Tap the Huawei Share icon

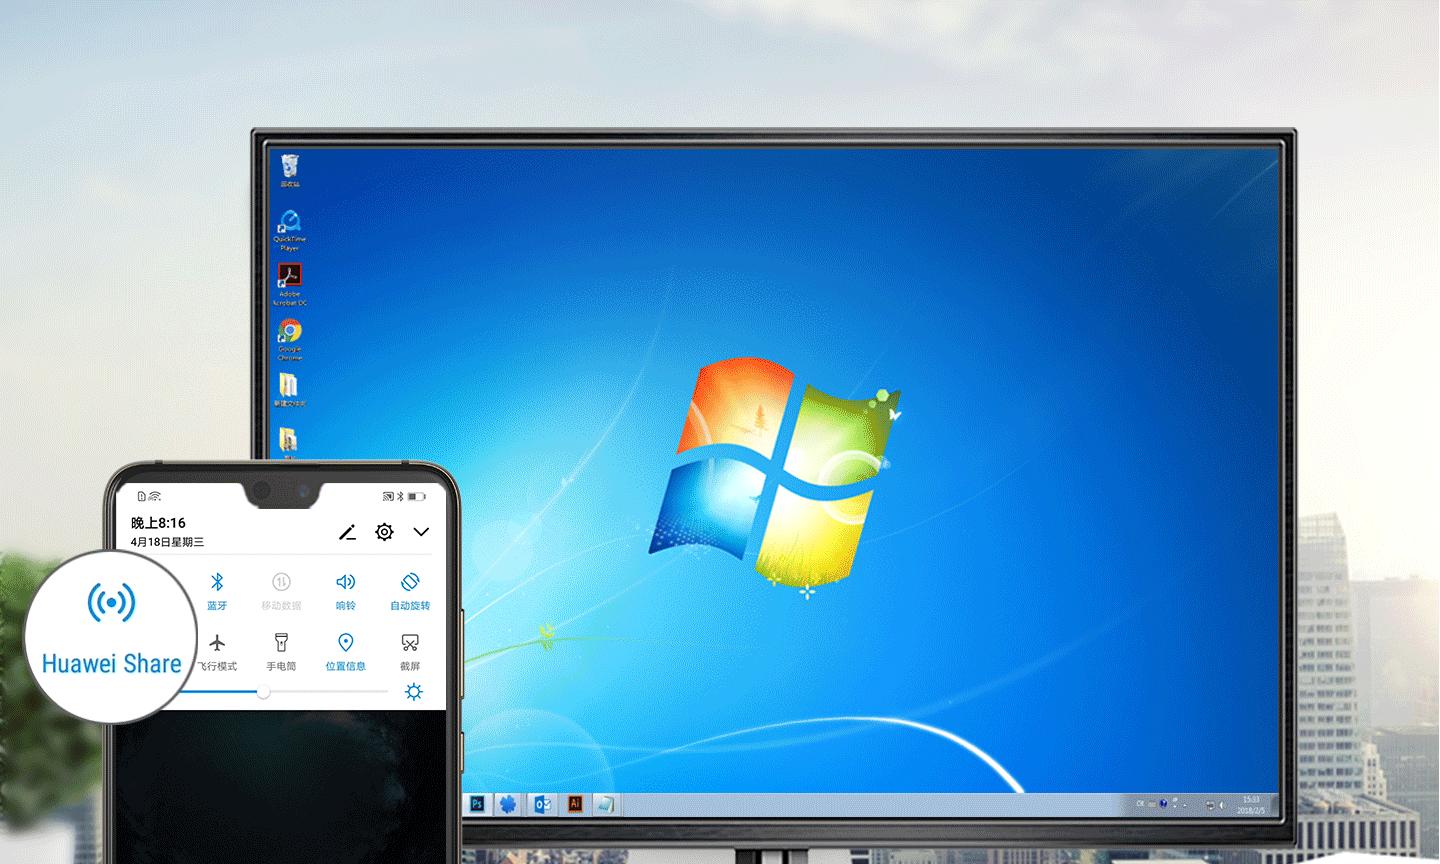[111, 602]
